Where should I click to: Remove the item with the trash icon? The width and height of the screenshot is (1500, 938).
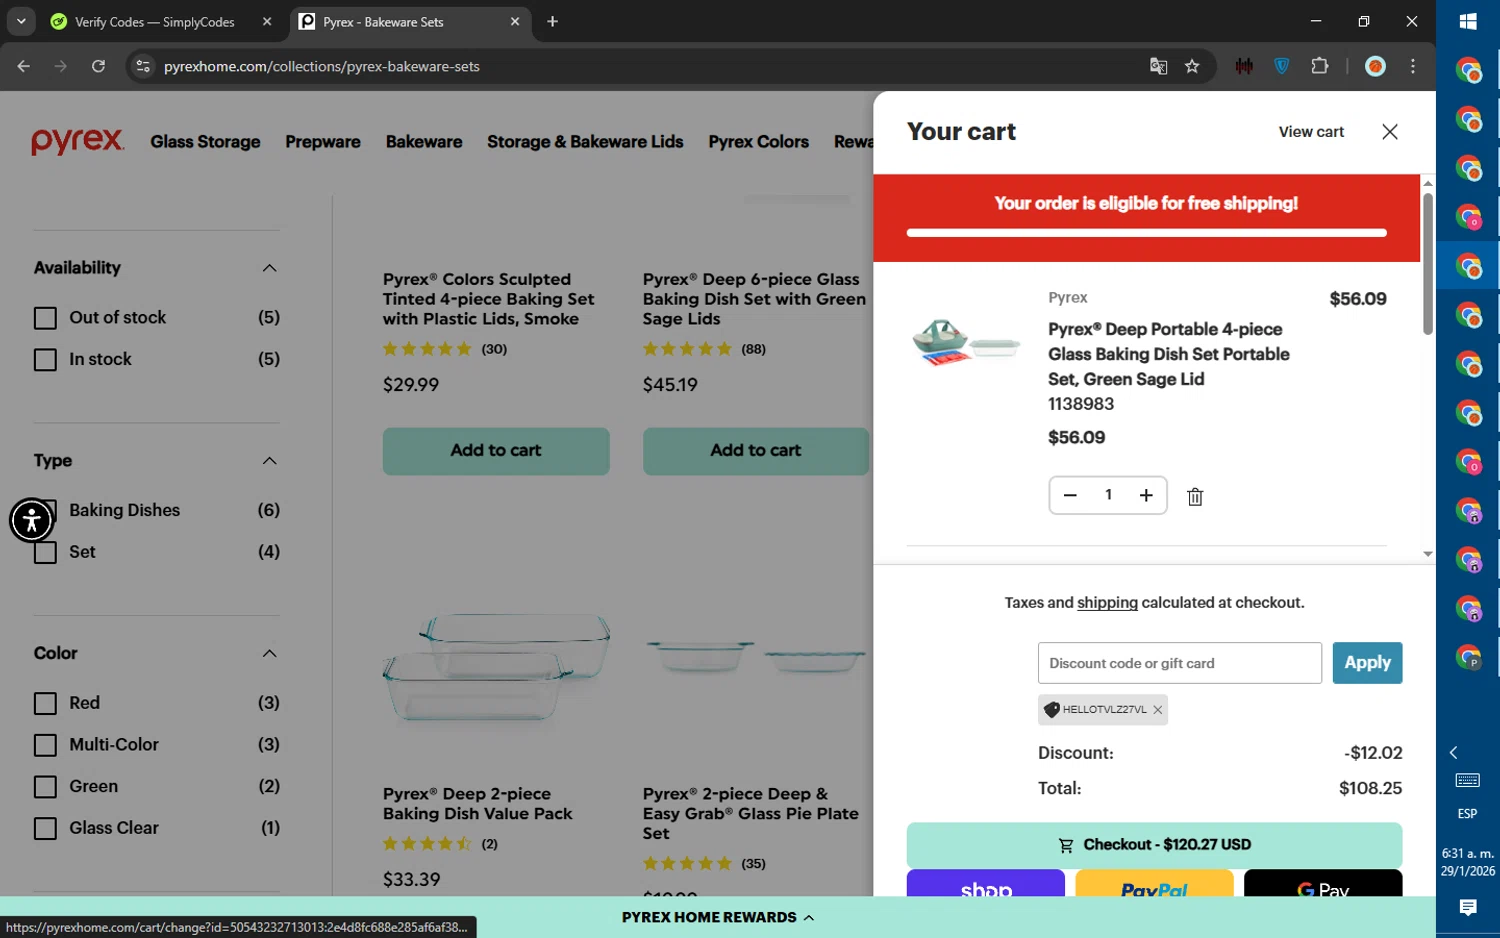[x=1195, y=497]
